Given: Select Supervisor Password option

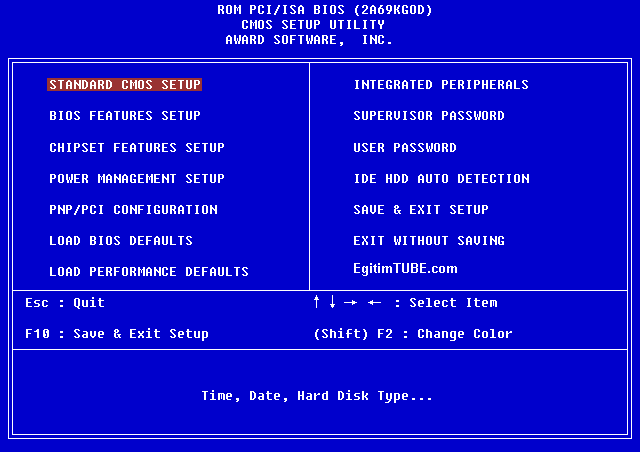Looking at the screenshot, I should point(429,116).
